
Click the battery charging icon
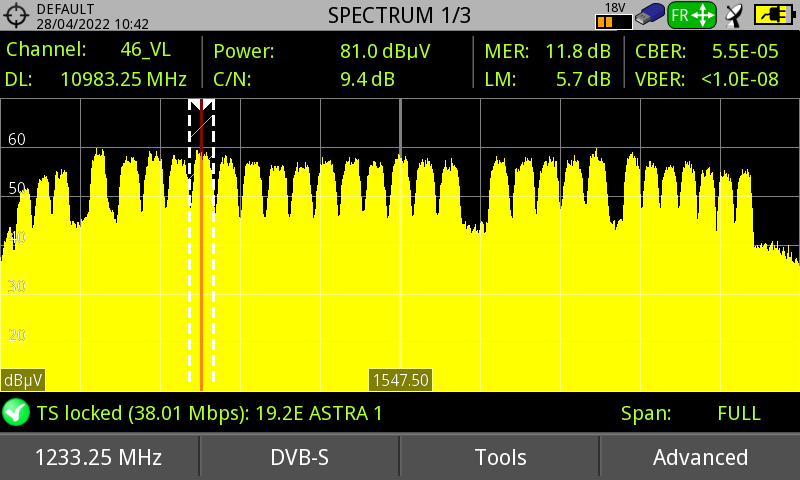coord(773,15)
